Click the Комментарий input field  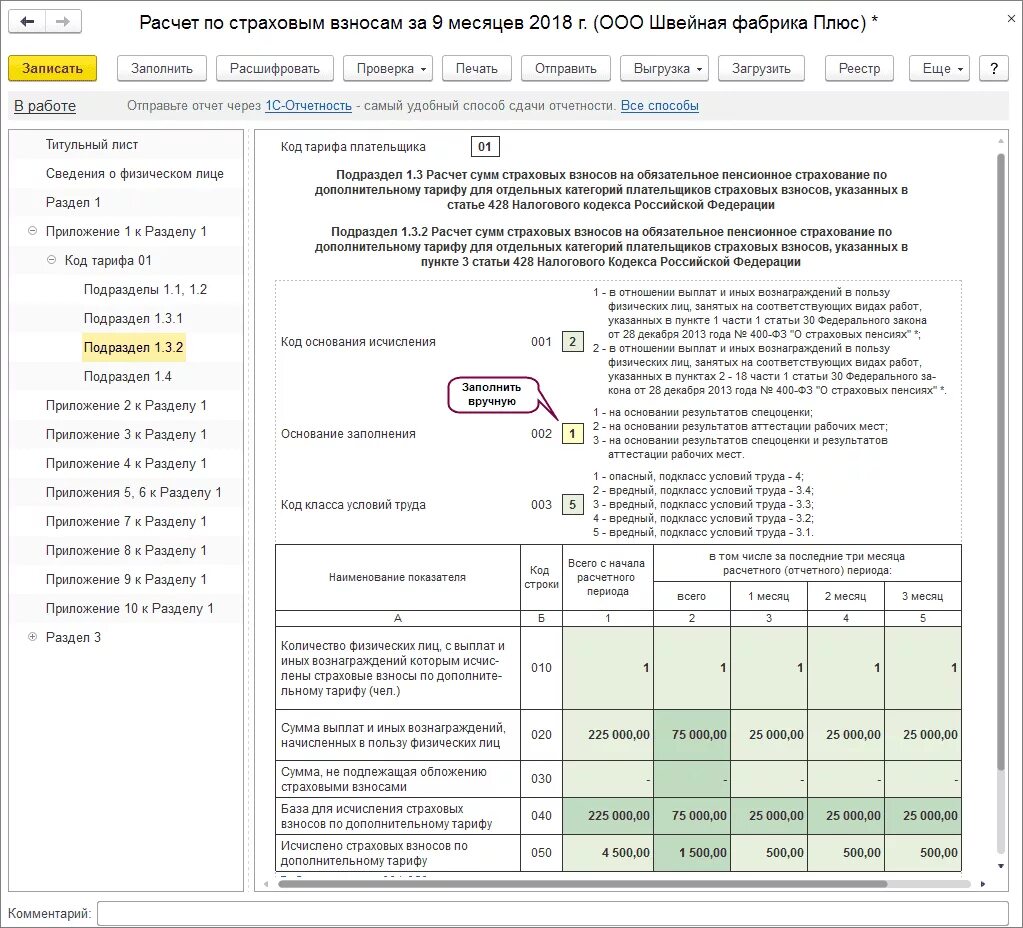click(x=553, y=913)
